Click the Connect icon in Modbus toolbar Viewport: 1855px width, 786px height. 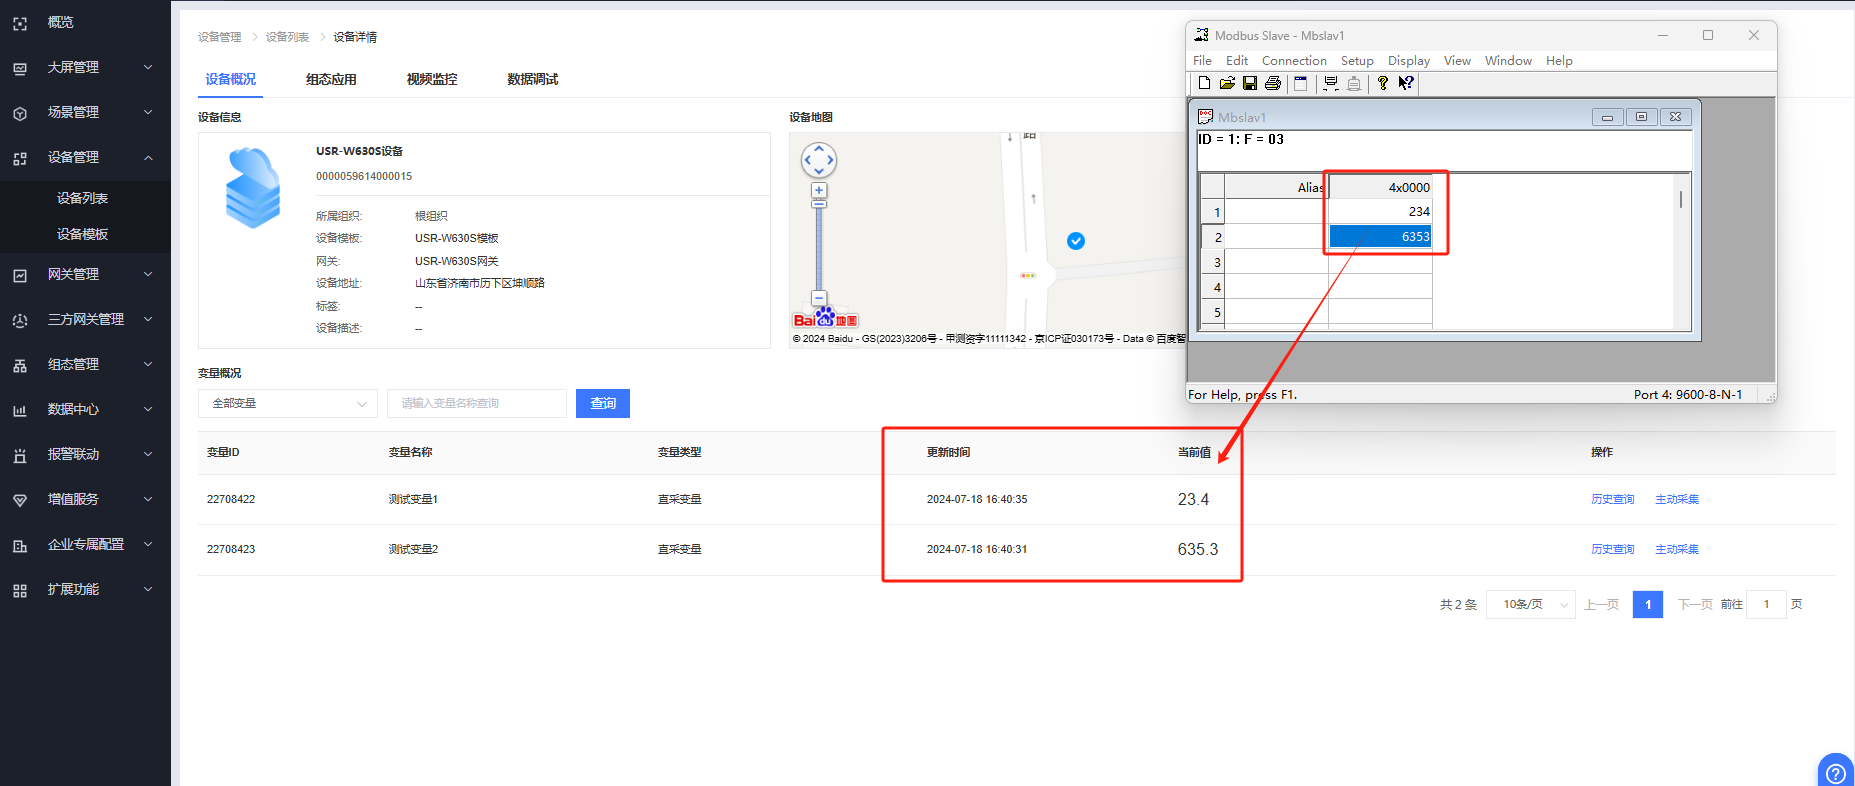pos(1331,83)
